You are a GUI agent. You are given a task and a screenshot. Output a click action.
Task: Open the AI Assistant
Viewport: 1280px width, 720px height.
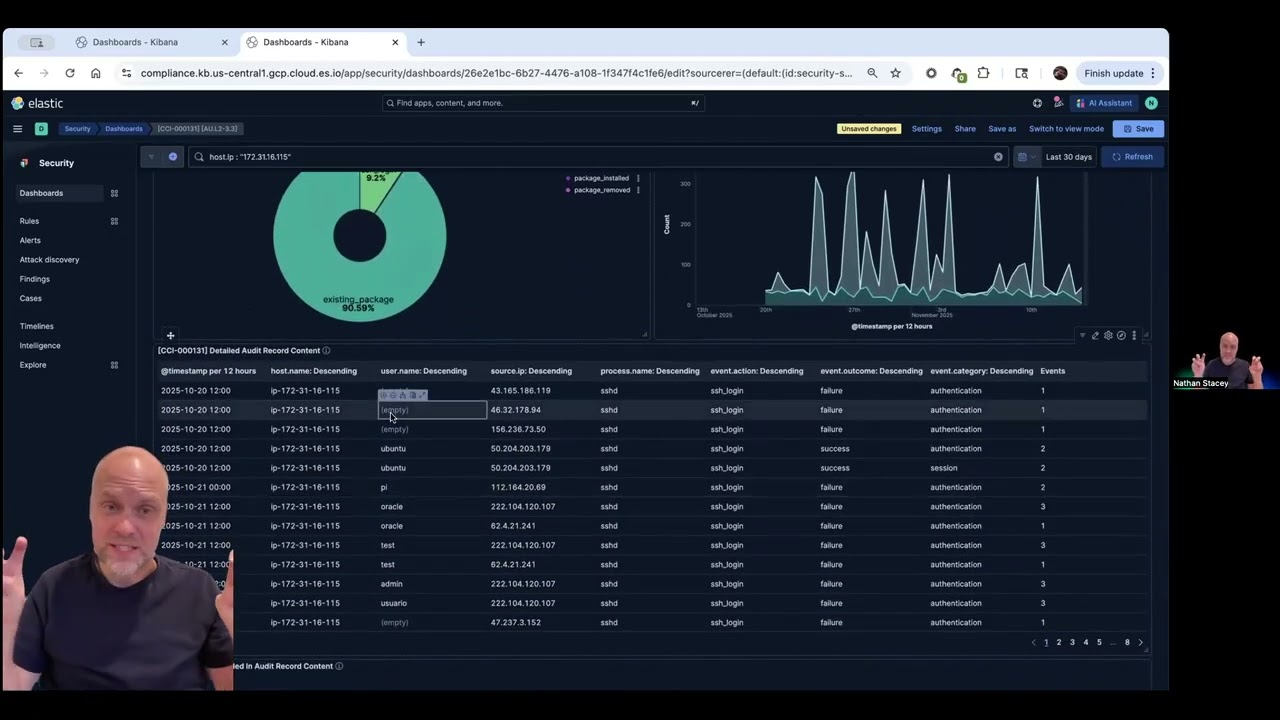point(1103,103)
